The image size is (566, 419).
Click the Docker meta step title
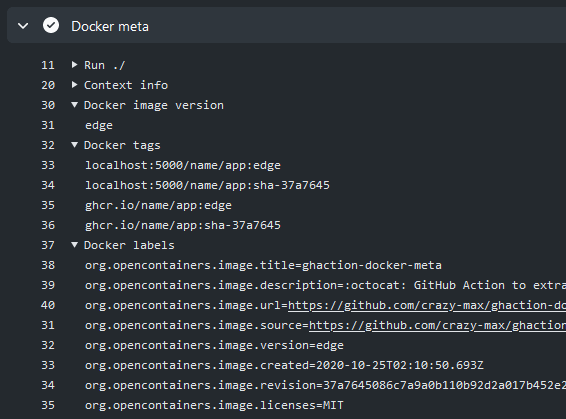pos(110,26)
